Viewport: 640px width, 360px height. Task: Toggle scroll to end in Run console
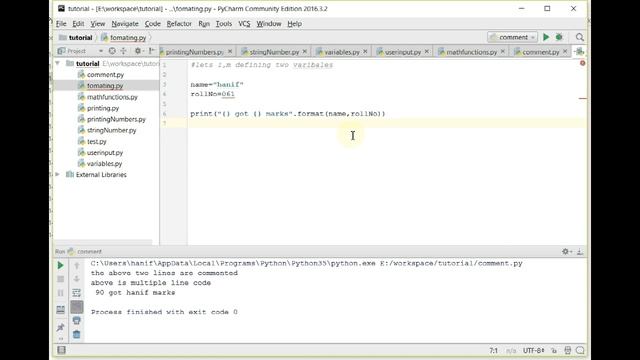77,307
